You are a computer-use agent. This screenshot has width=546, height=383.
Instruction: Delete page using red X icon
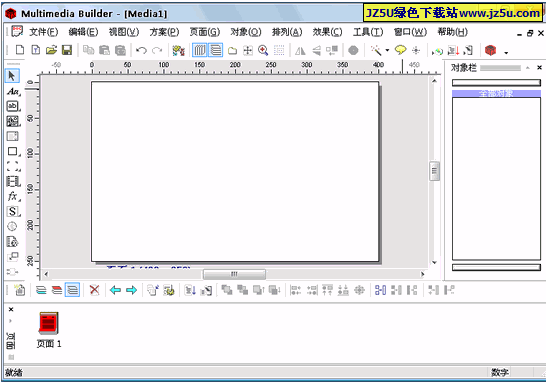pos(94,290)
